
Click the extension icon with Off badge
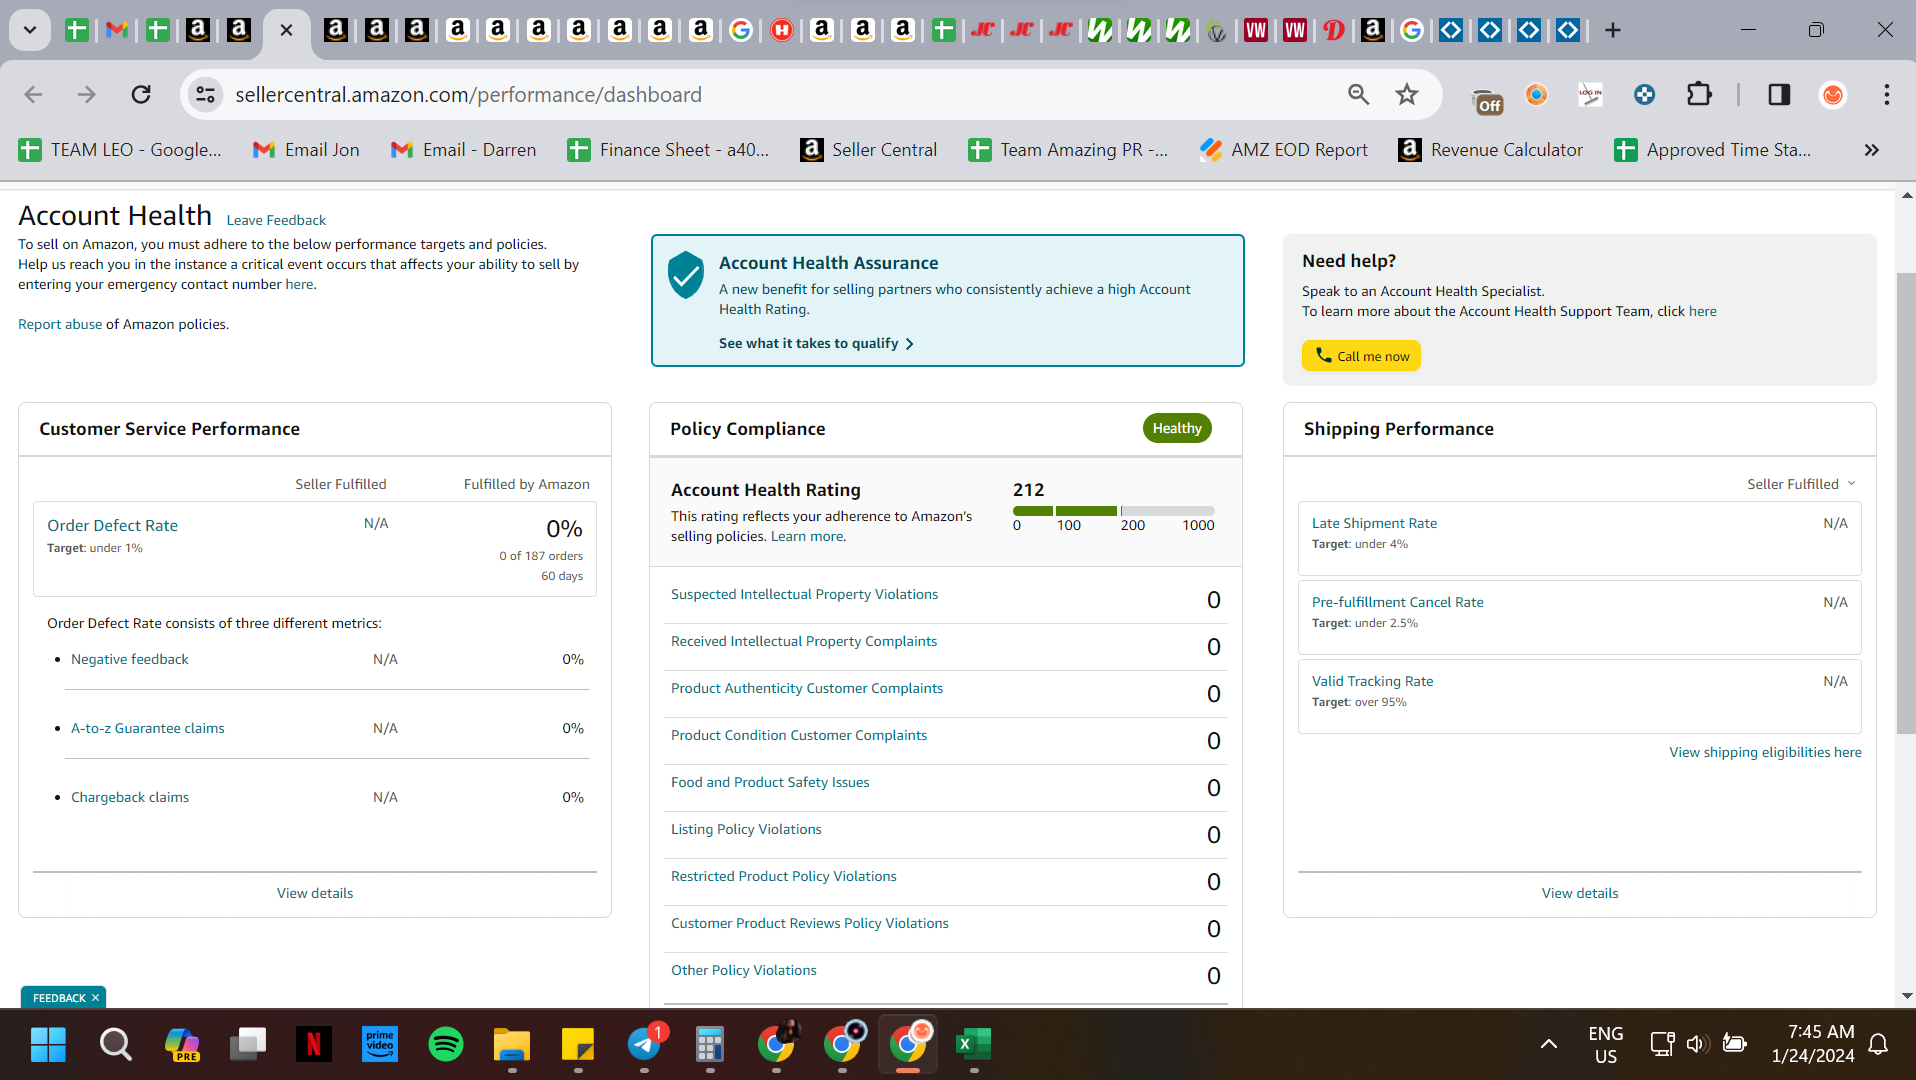[x=1487, y=99]
